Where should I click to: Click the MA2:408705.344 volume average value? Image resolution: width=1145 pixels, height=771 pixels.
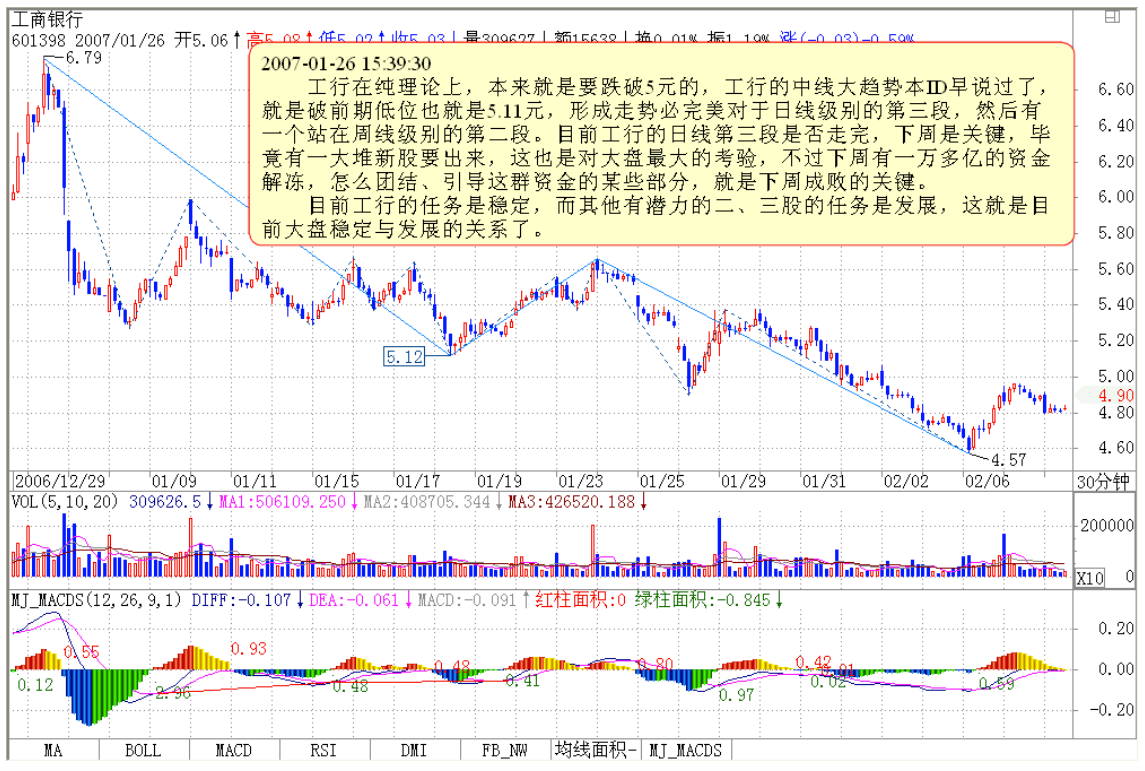point(426,502)
